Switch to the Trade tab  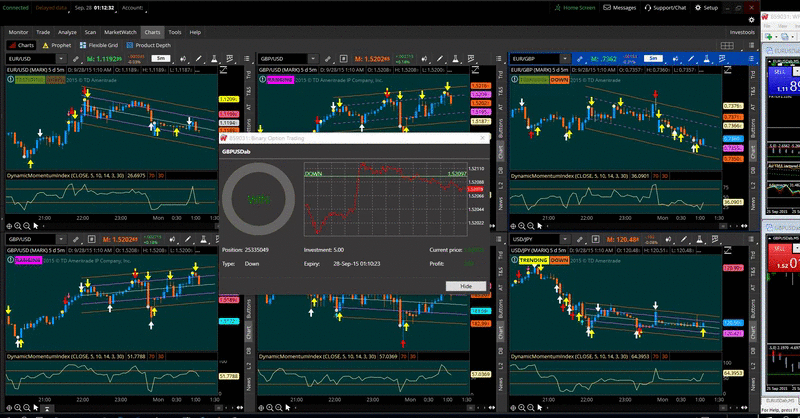click(43, 32)
